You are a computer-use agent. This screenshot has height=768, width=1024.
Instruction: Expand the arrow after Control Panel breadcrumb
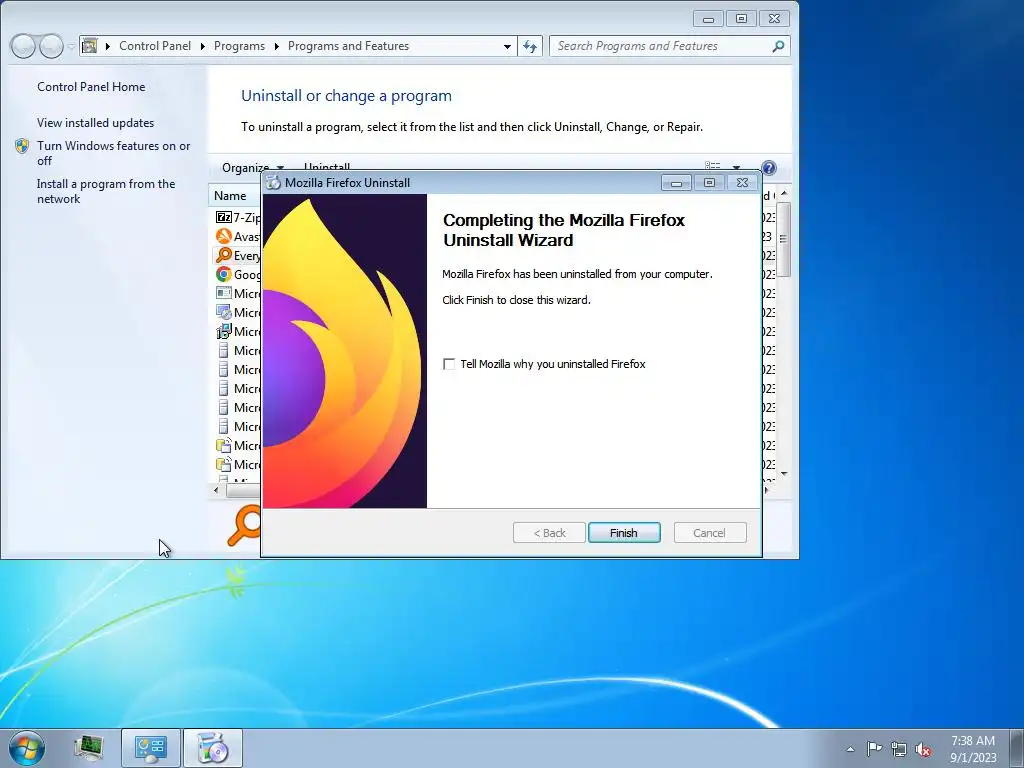[202, 46]
